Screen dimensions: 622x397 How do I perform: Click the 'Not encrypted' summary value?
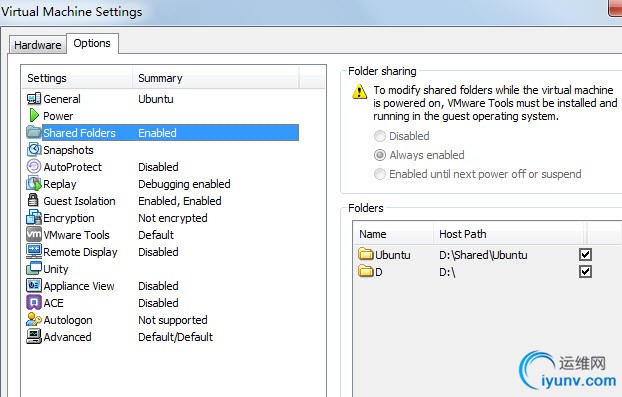click(x=173, y=218)
